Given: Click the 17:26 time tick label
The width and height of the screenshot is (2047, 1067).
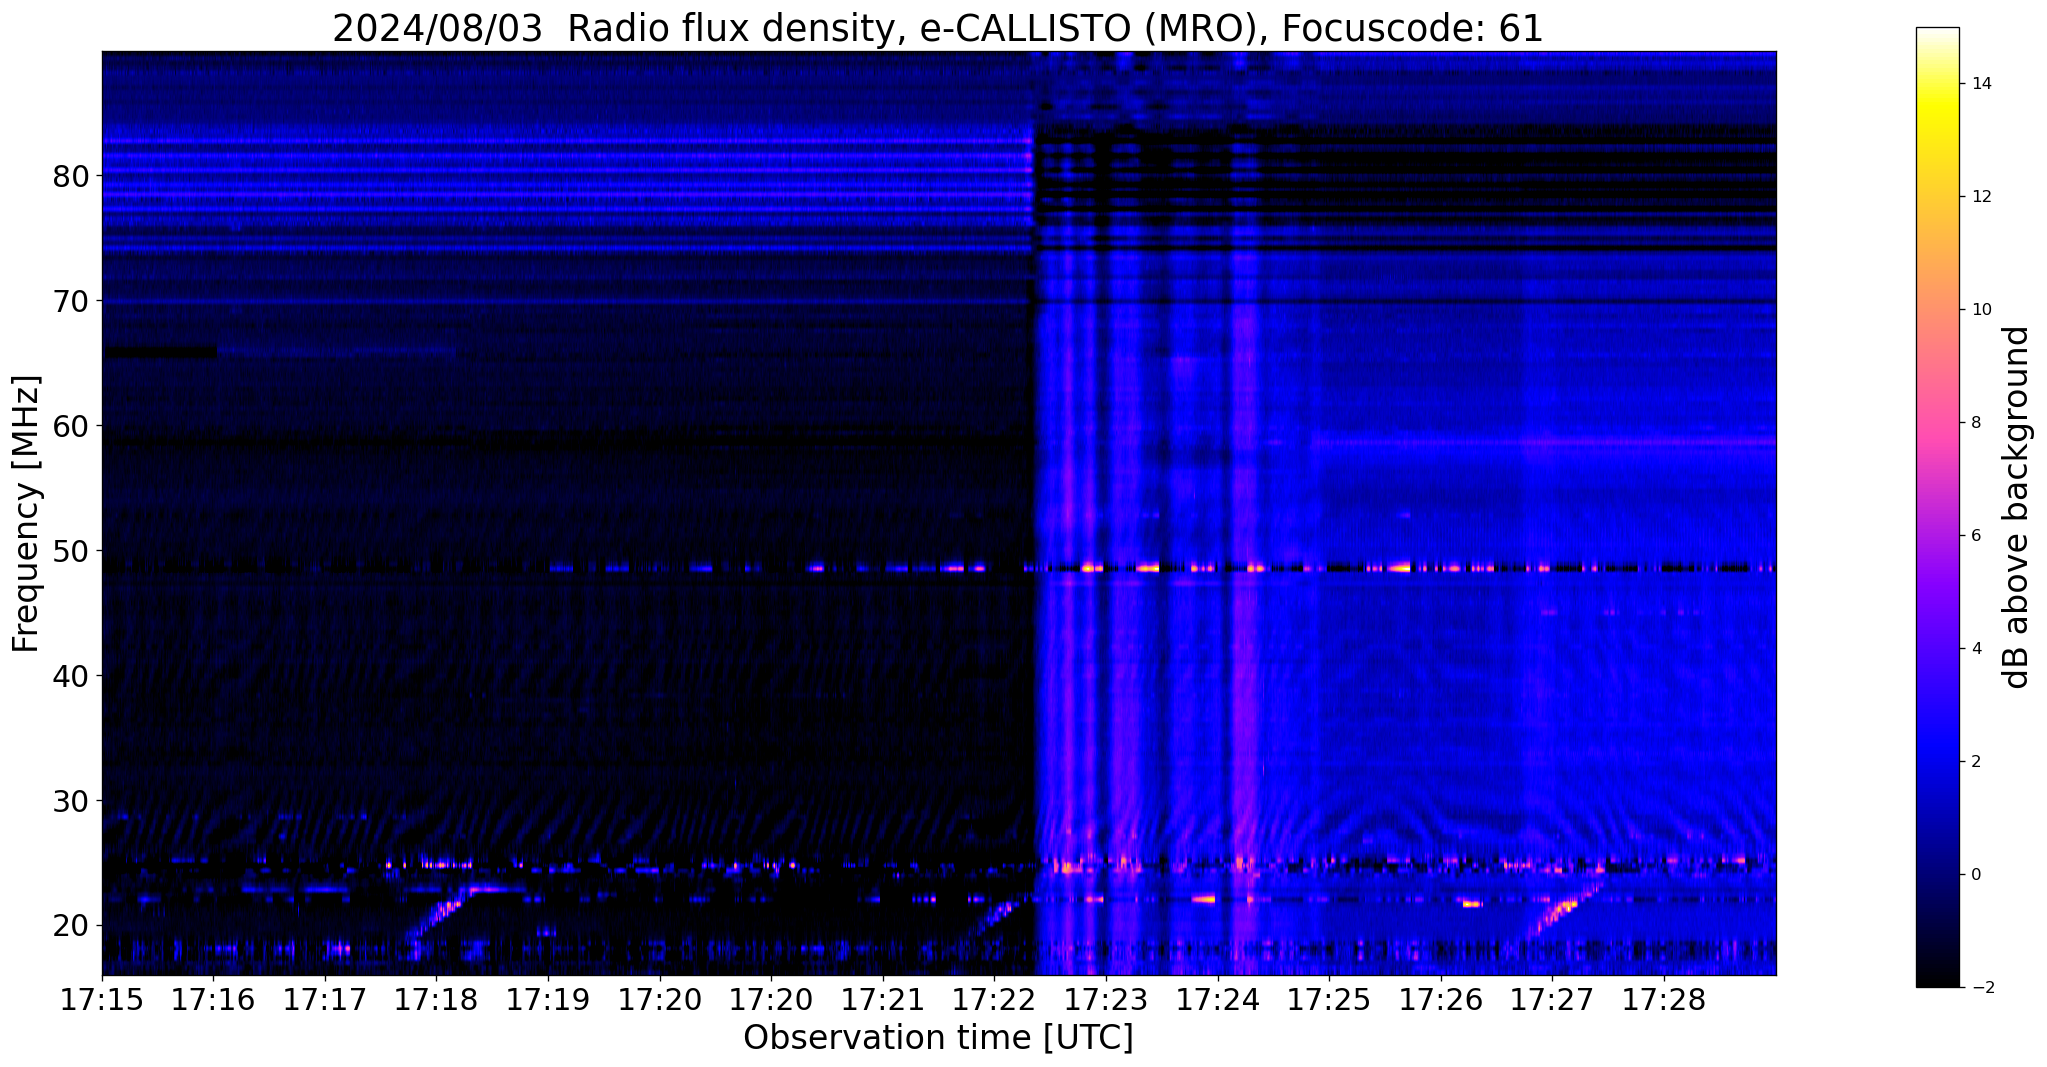Looking at the screenshot, I should (1440, 1000).
